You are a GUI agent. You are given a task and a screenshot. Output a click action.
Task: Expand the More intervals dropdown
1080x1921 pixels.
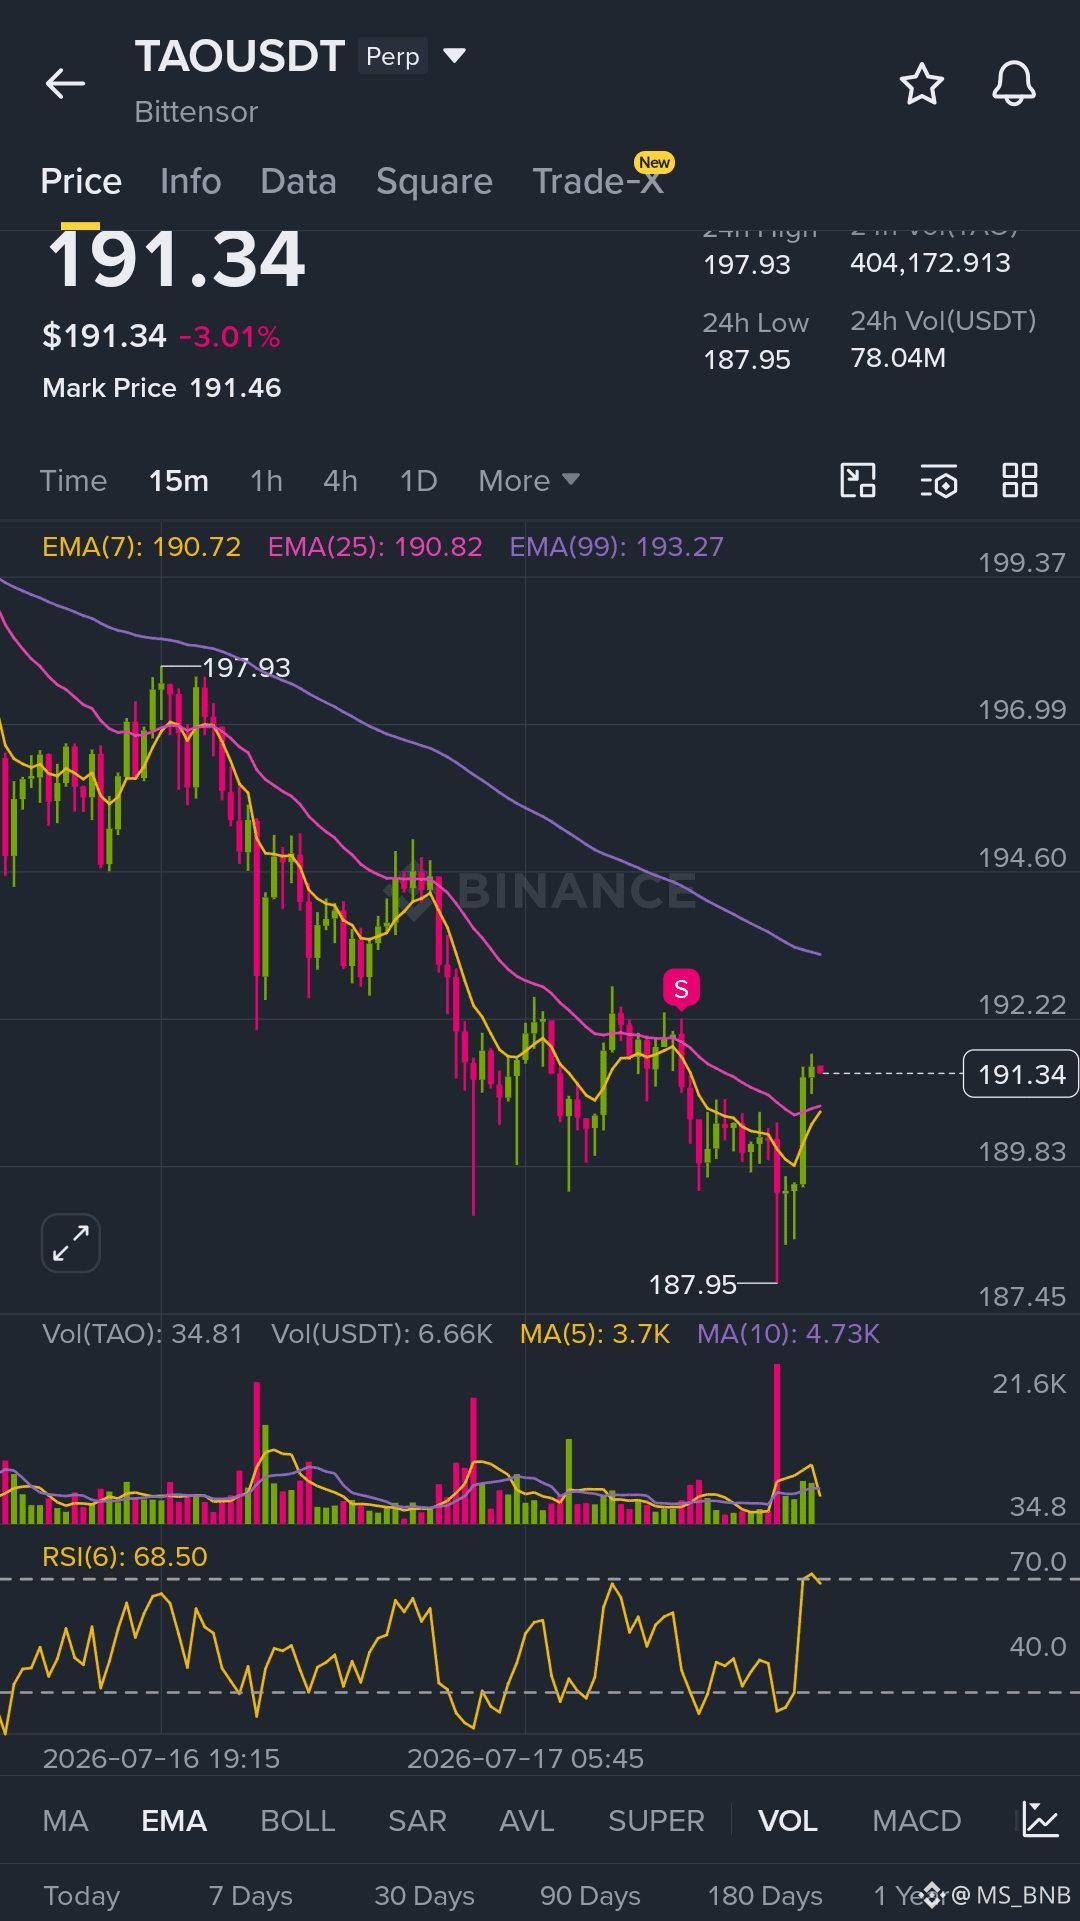[529, 481]
